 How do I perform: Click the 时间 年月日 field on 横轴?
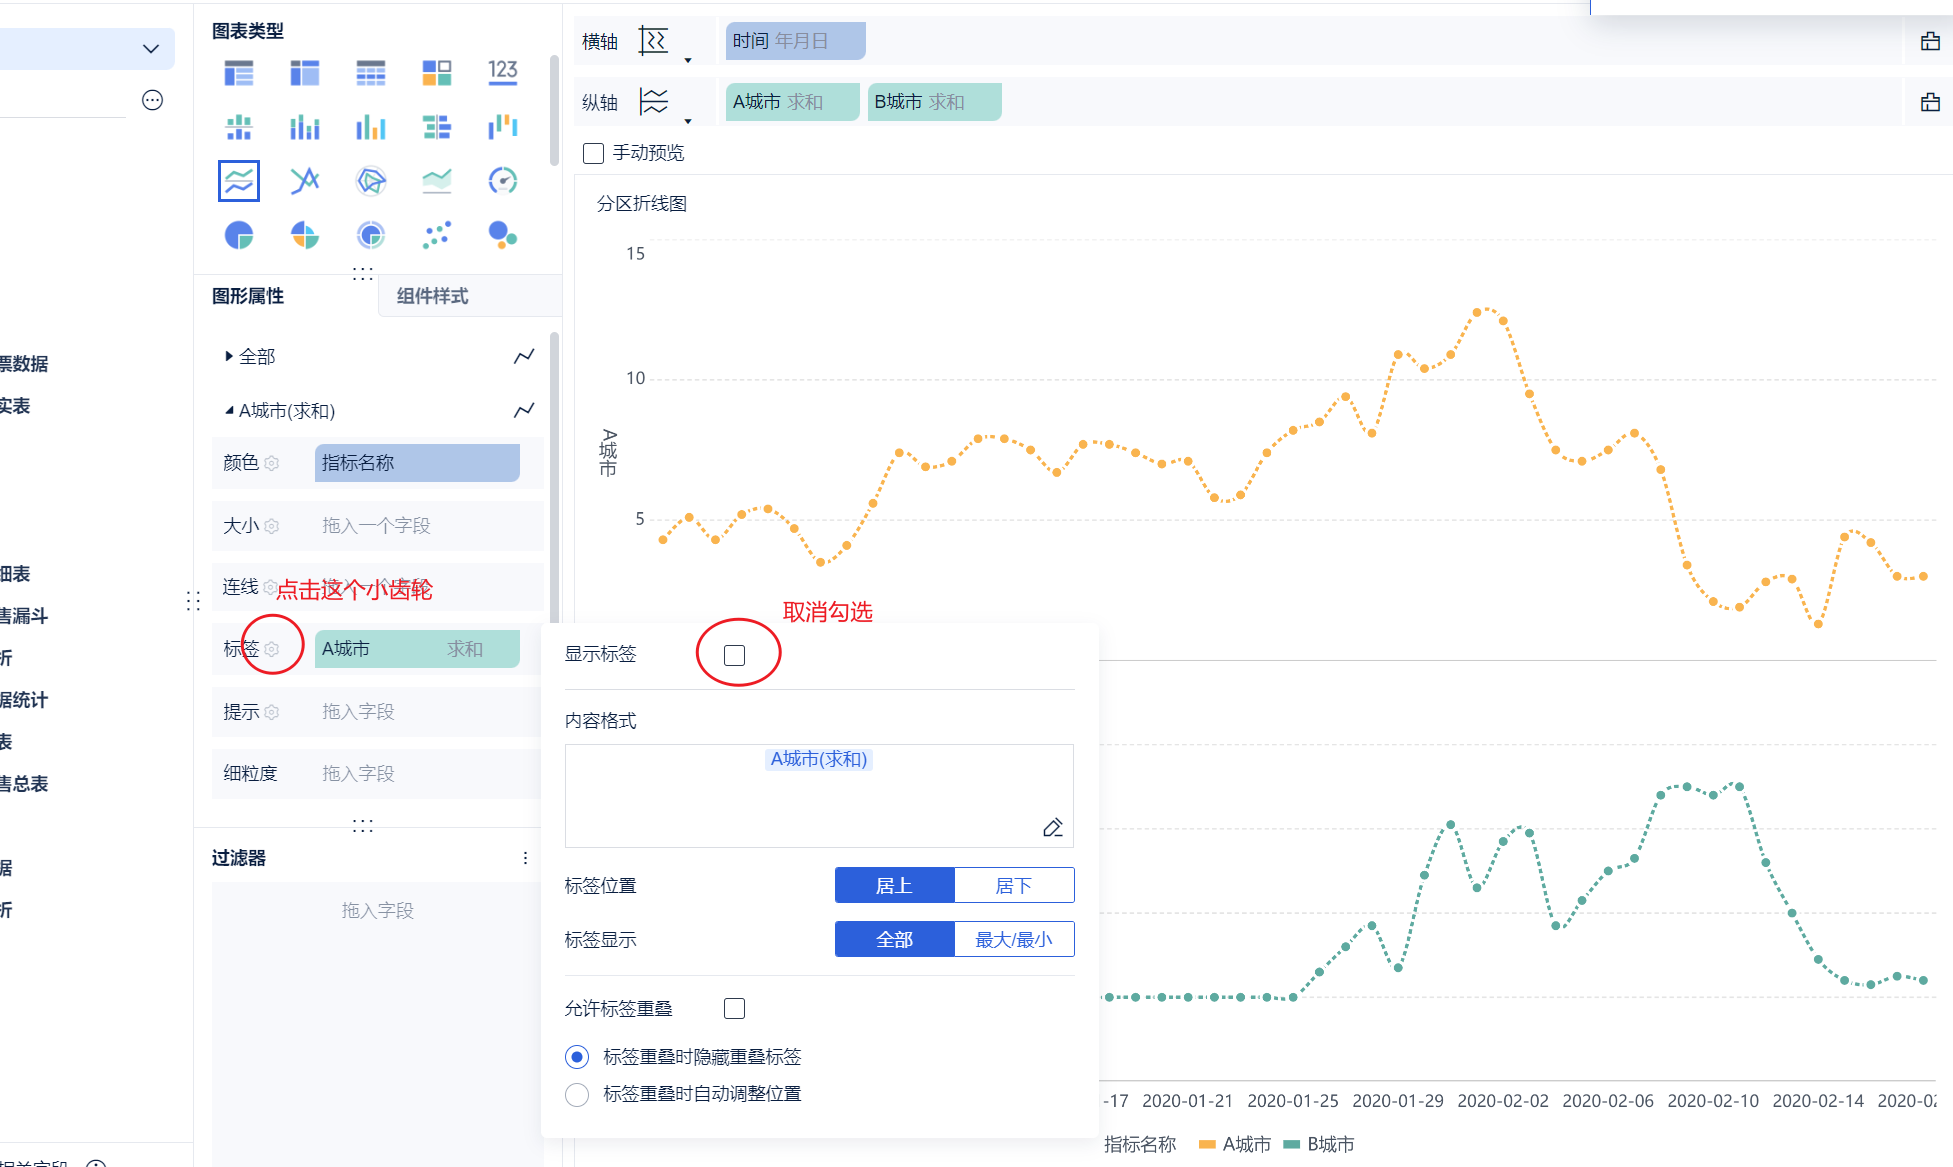click(795, 41)
